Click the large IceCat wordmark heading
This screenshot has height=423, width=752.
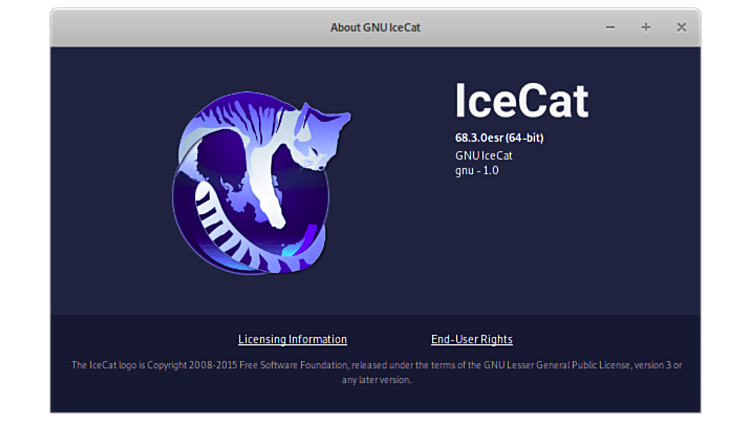tap(521, 100)
